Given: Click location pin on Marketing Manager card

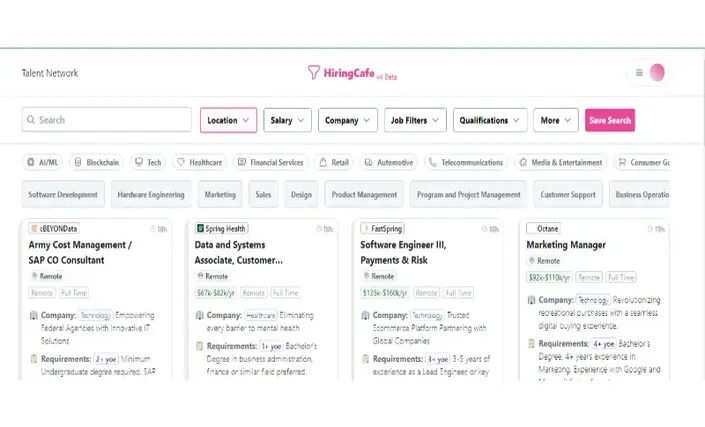Looking at the screenshot, I should click(532, 260).
